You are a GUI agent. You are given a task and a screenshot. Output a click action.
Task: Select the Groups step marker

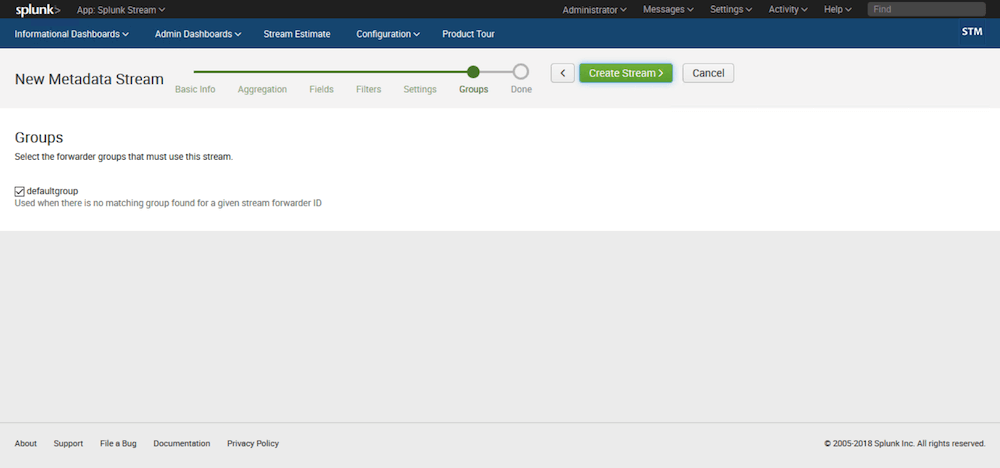coord(473,71)
